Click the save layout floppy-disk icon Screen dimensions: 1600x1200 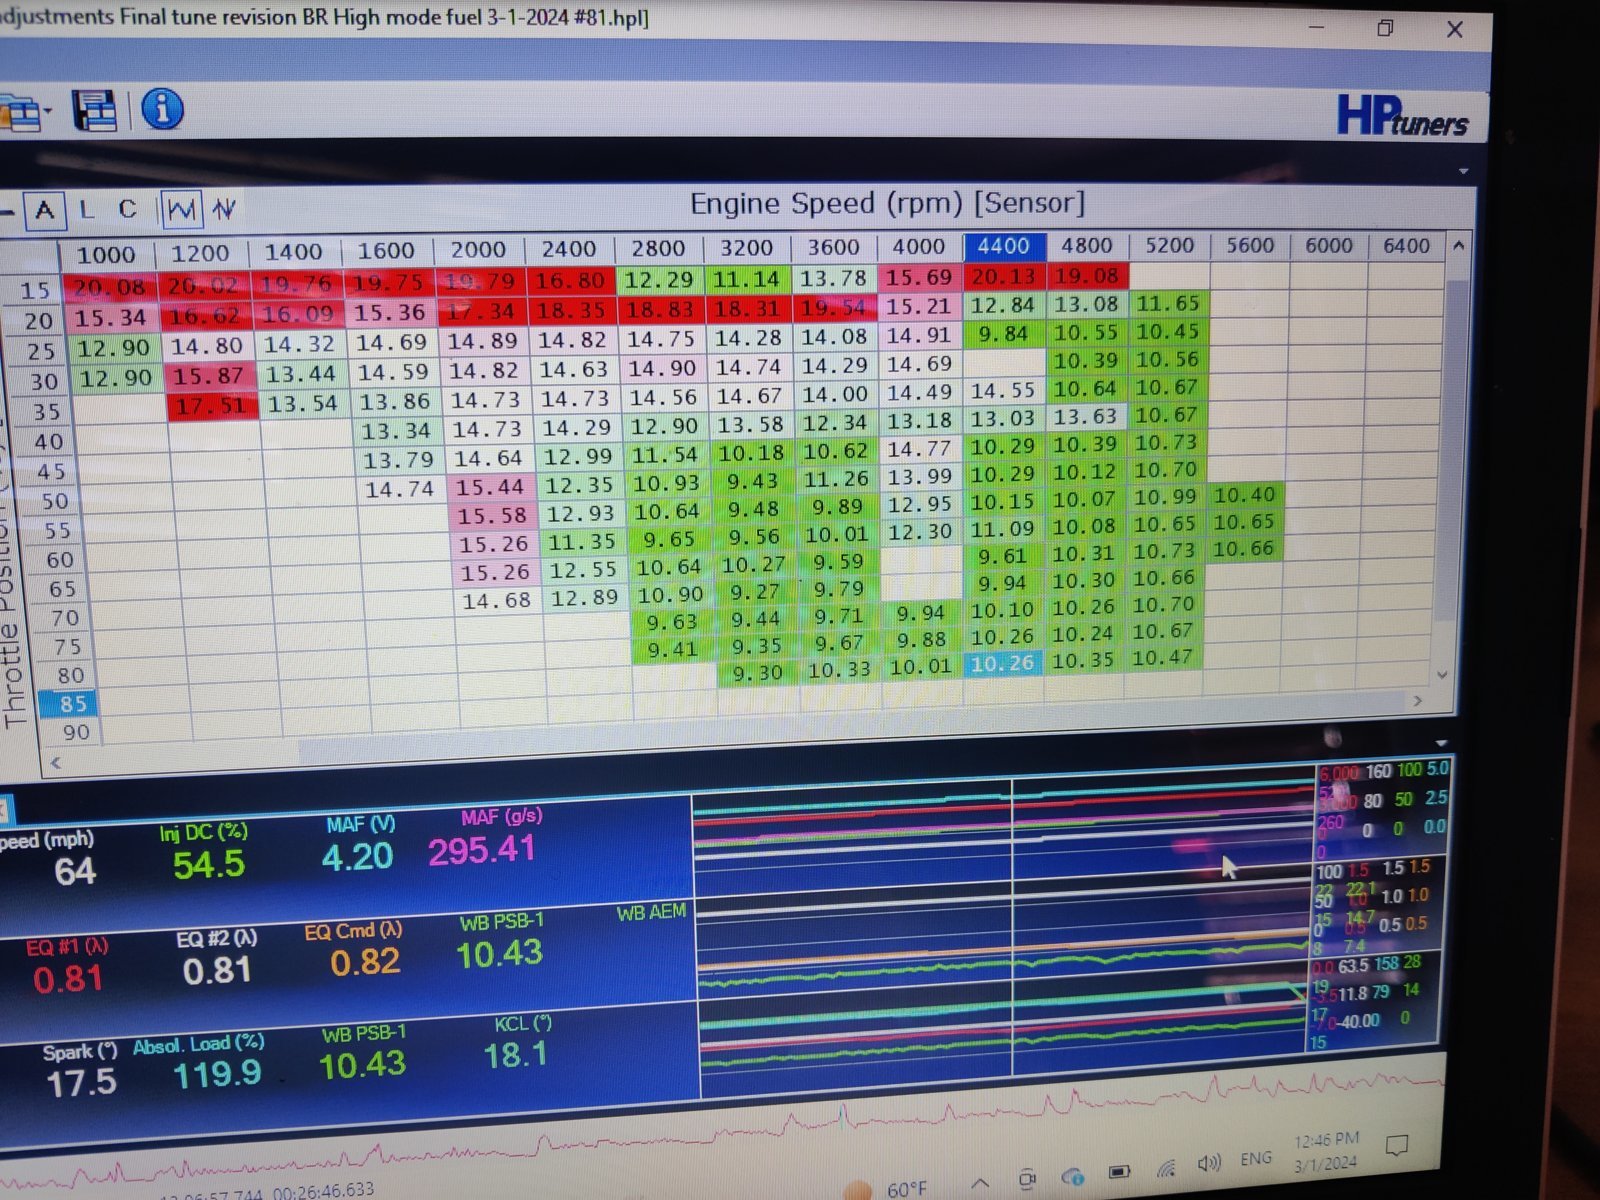pyautogui.click(x=95, y=110)
